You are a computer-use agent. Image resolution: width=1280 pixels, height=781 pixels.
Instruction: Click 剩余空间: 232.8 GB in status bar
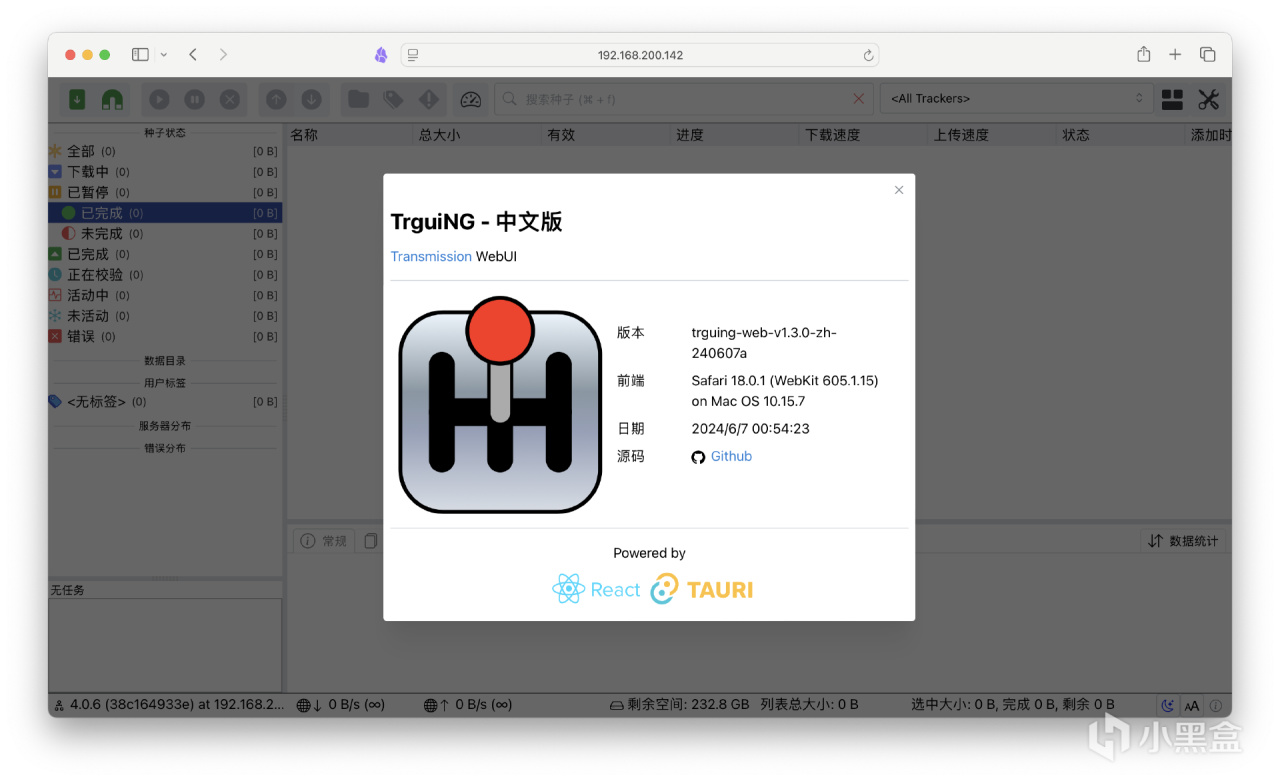point(680,704)
